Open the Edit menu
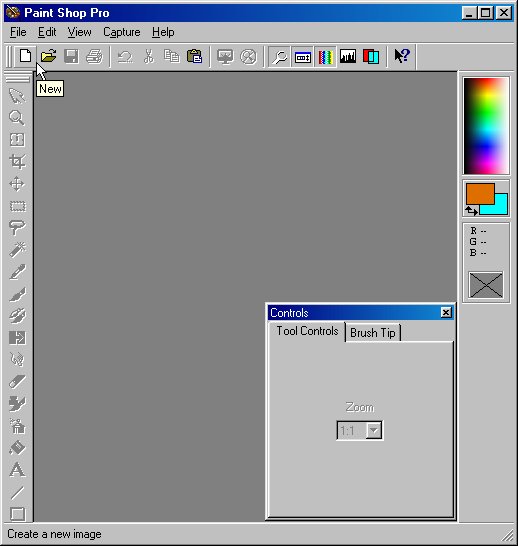 [47, 32]
